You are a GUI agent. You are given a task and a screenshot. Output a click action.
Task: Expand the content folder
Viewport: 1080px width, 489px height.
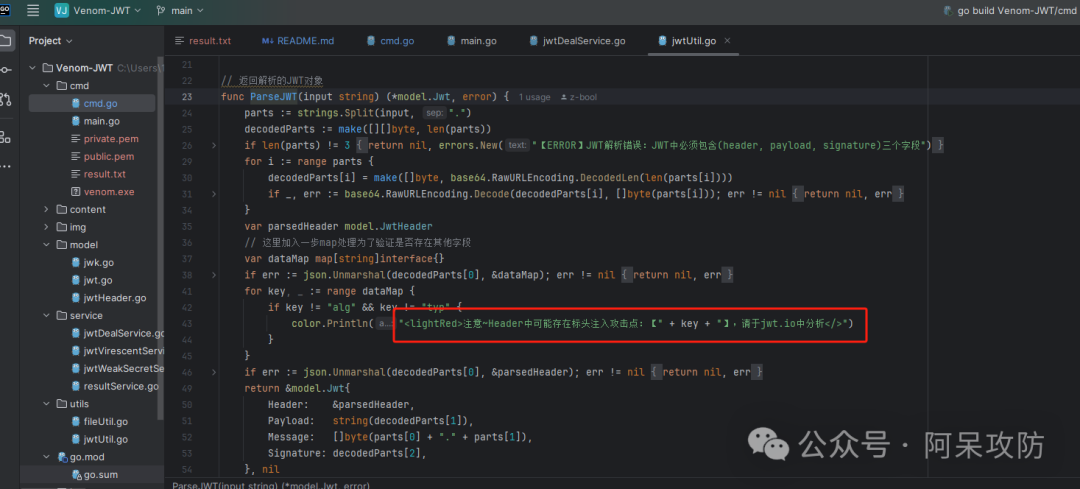coord(46,209)
